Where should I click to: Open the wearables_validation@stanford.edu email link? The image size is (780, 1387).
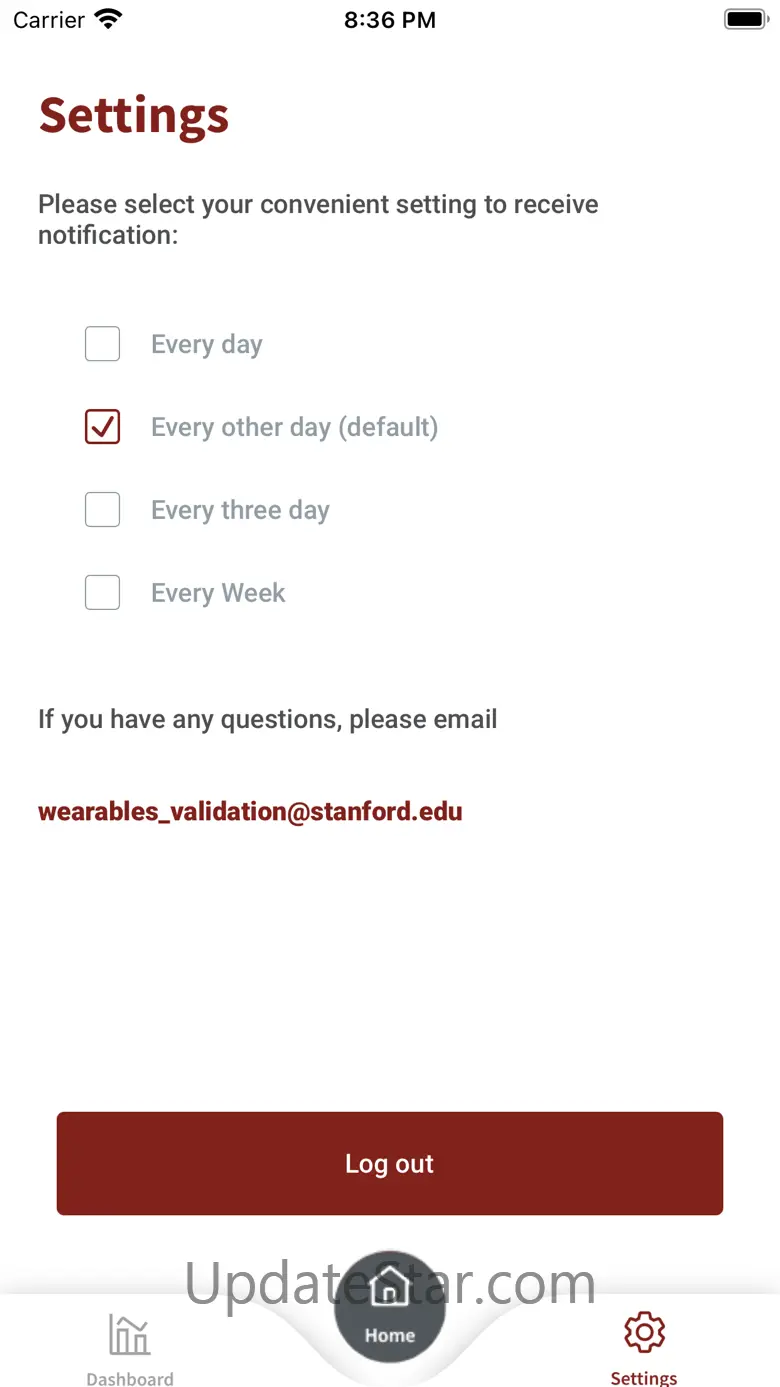(x=250, y=811)
